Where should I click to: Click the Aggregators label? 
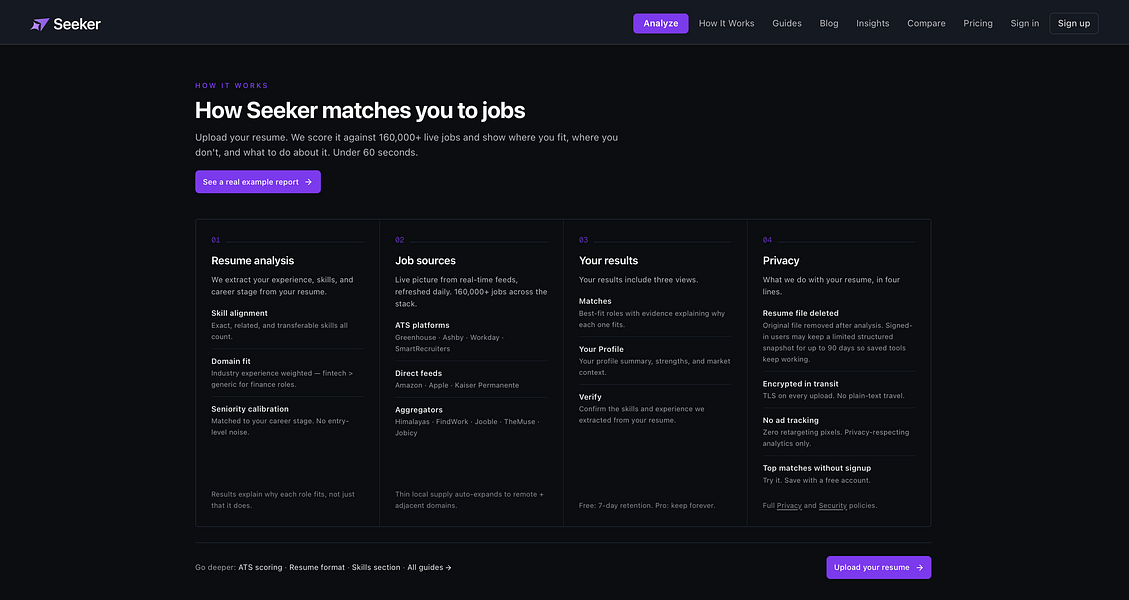419,410
